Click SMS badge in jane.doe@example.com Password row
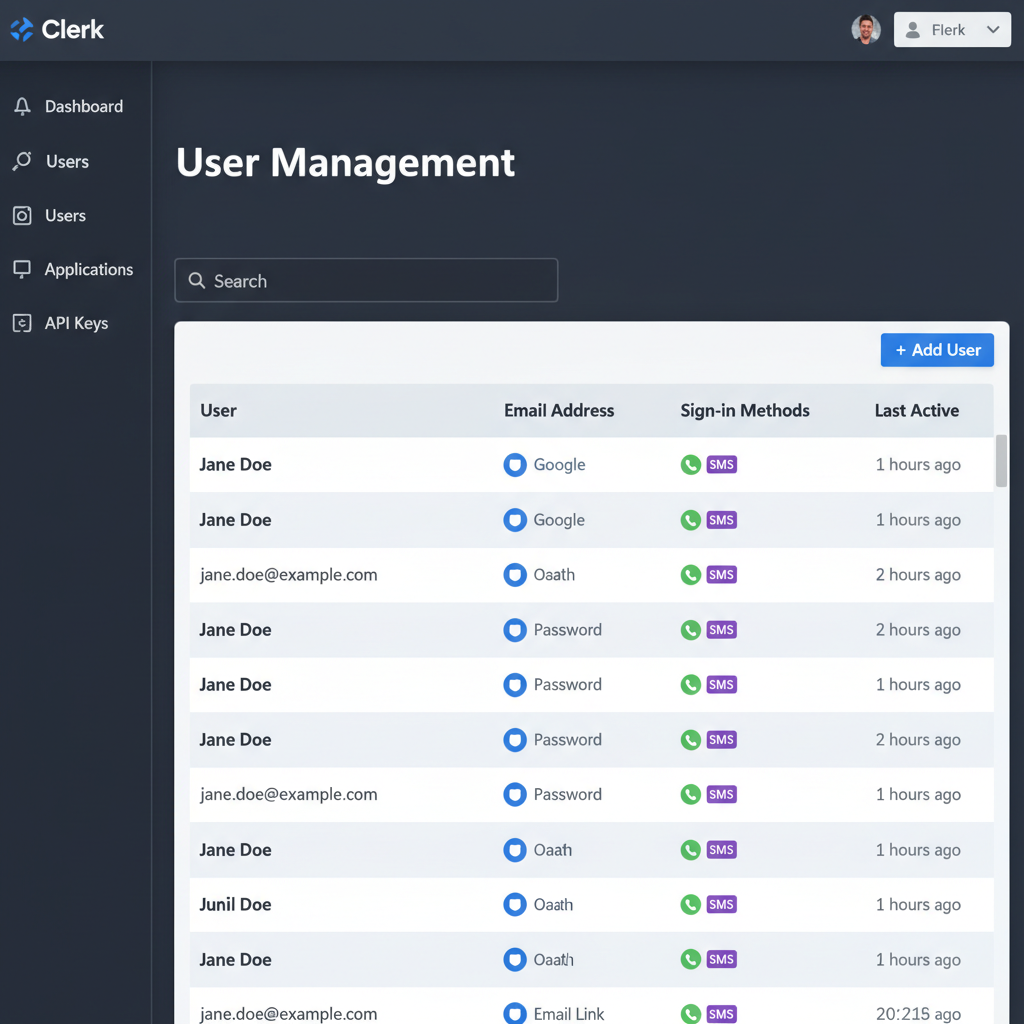The width and height of the screenshot is (1024, 1024). [x=721, y=794]
